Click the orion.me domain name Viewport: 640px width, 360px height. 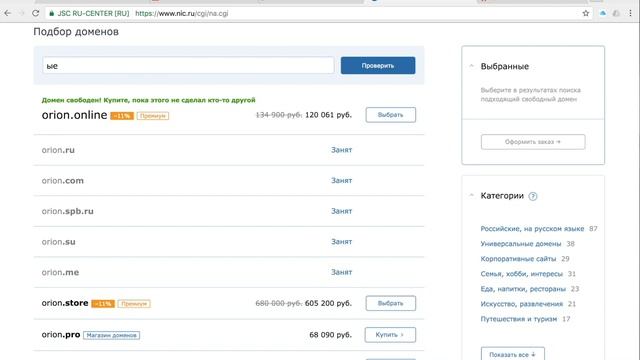click(x=60, y=272)
